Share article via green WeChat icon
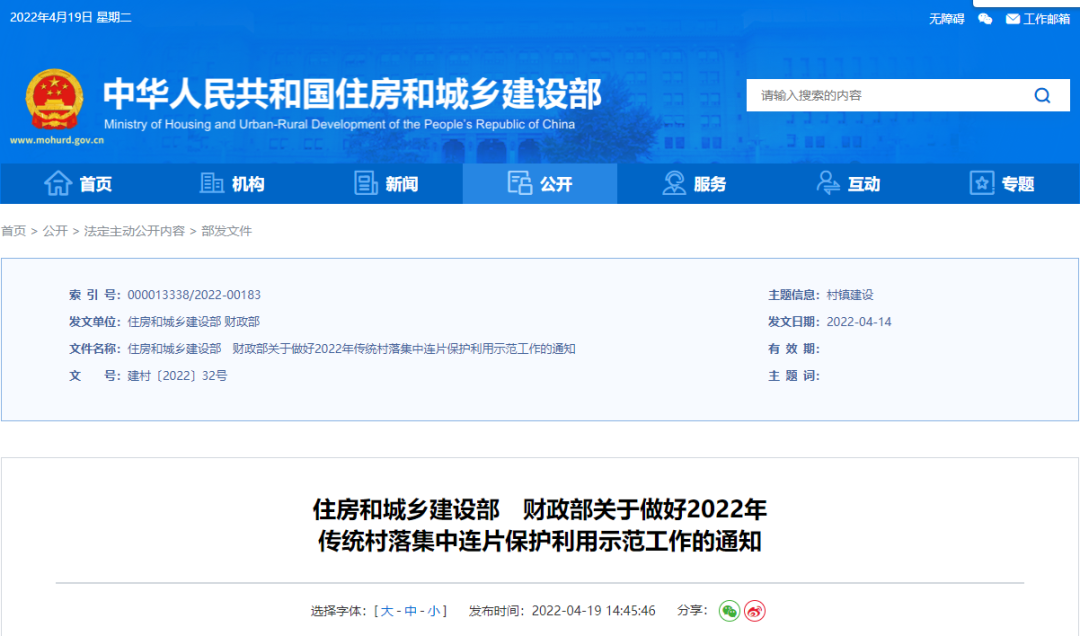The width and height of the screenshot is (1080, 636). click(x=729, y=611)
